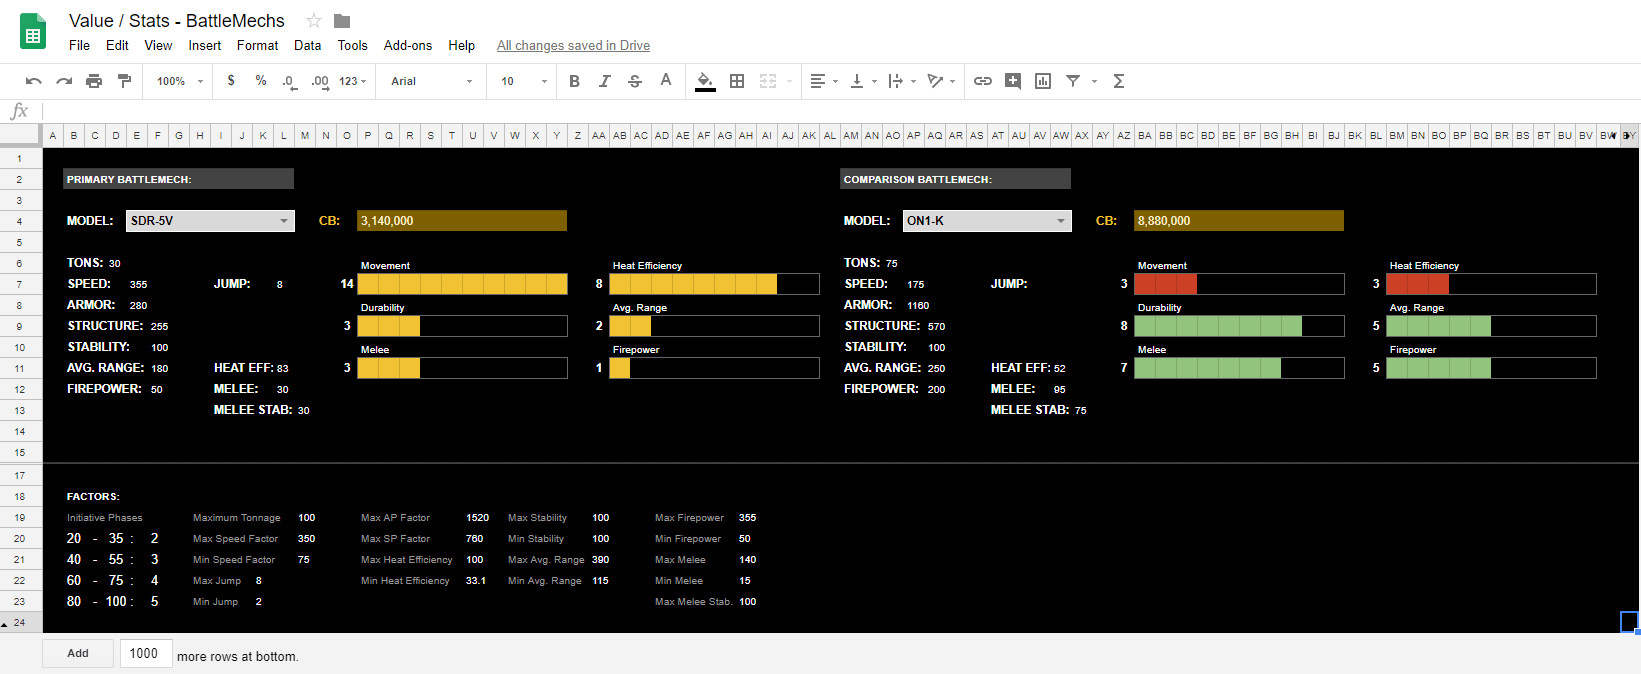The width and height of the screenshot is (1641, 674).
Task: Click PRIMARY BATTLEMECH header cell
Action: 178,179
